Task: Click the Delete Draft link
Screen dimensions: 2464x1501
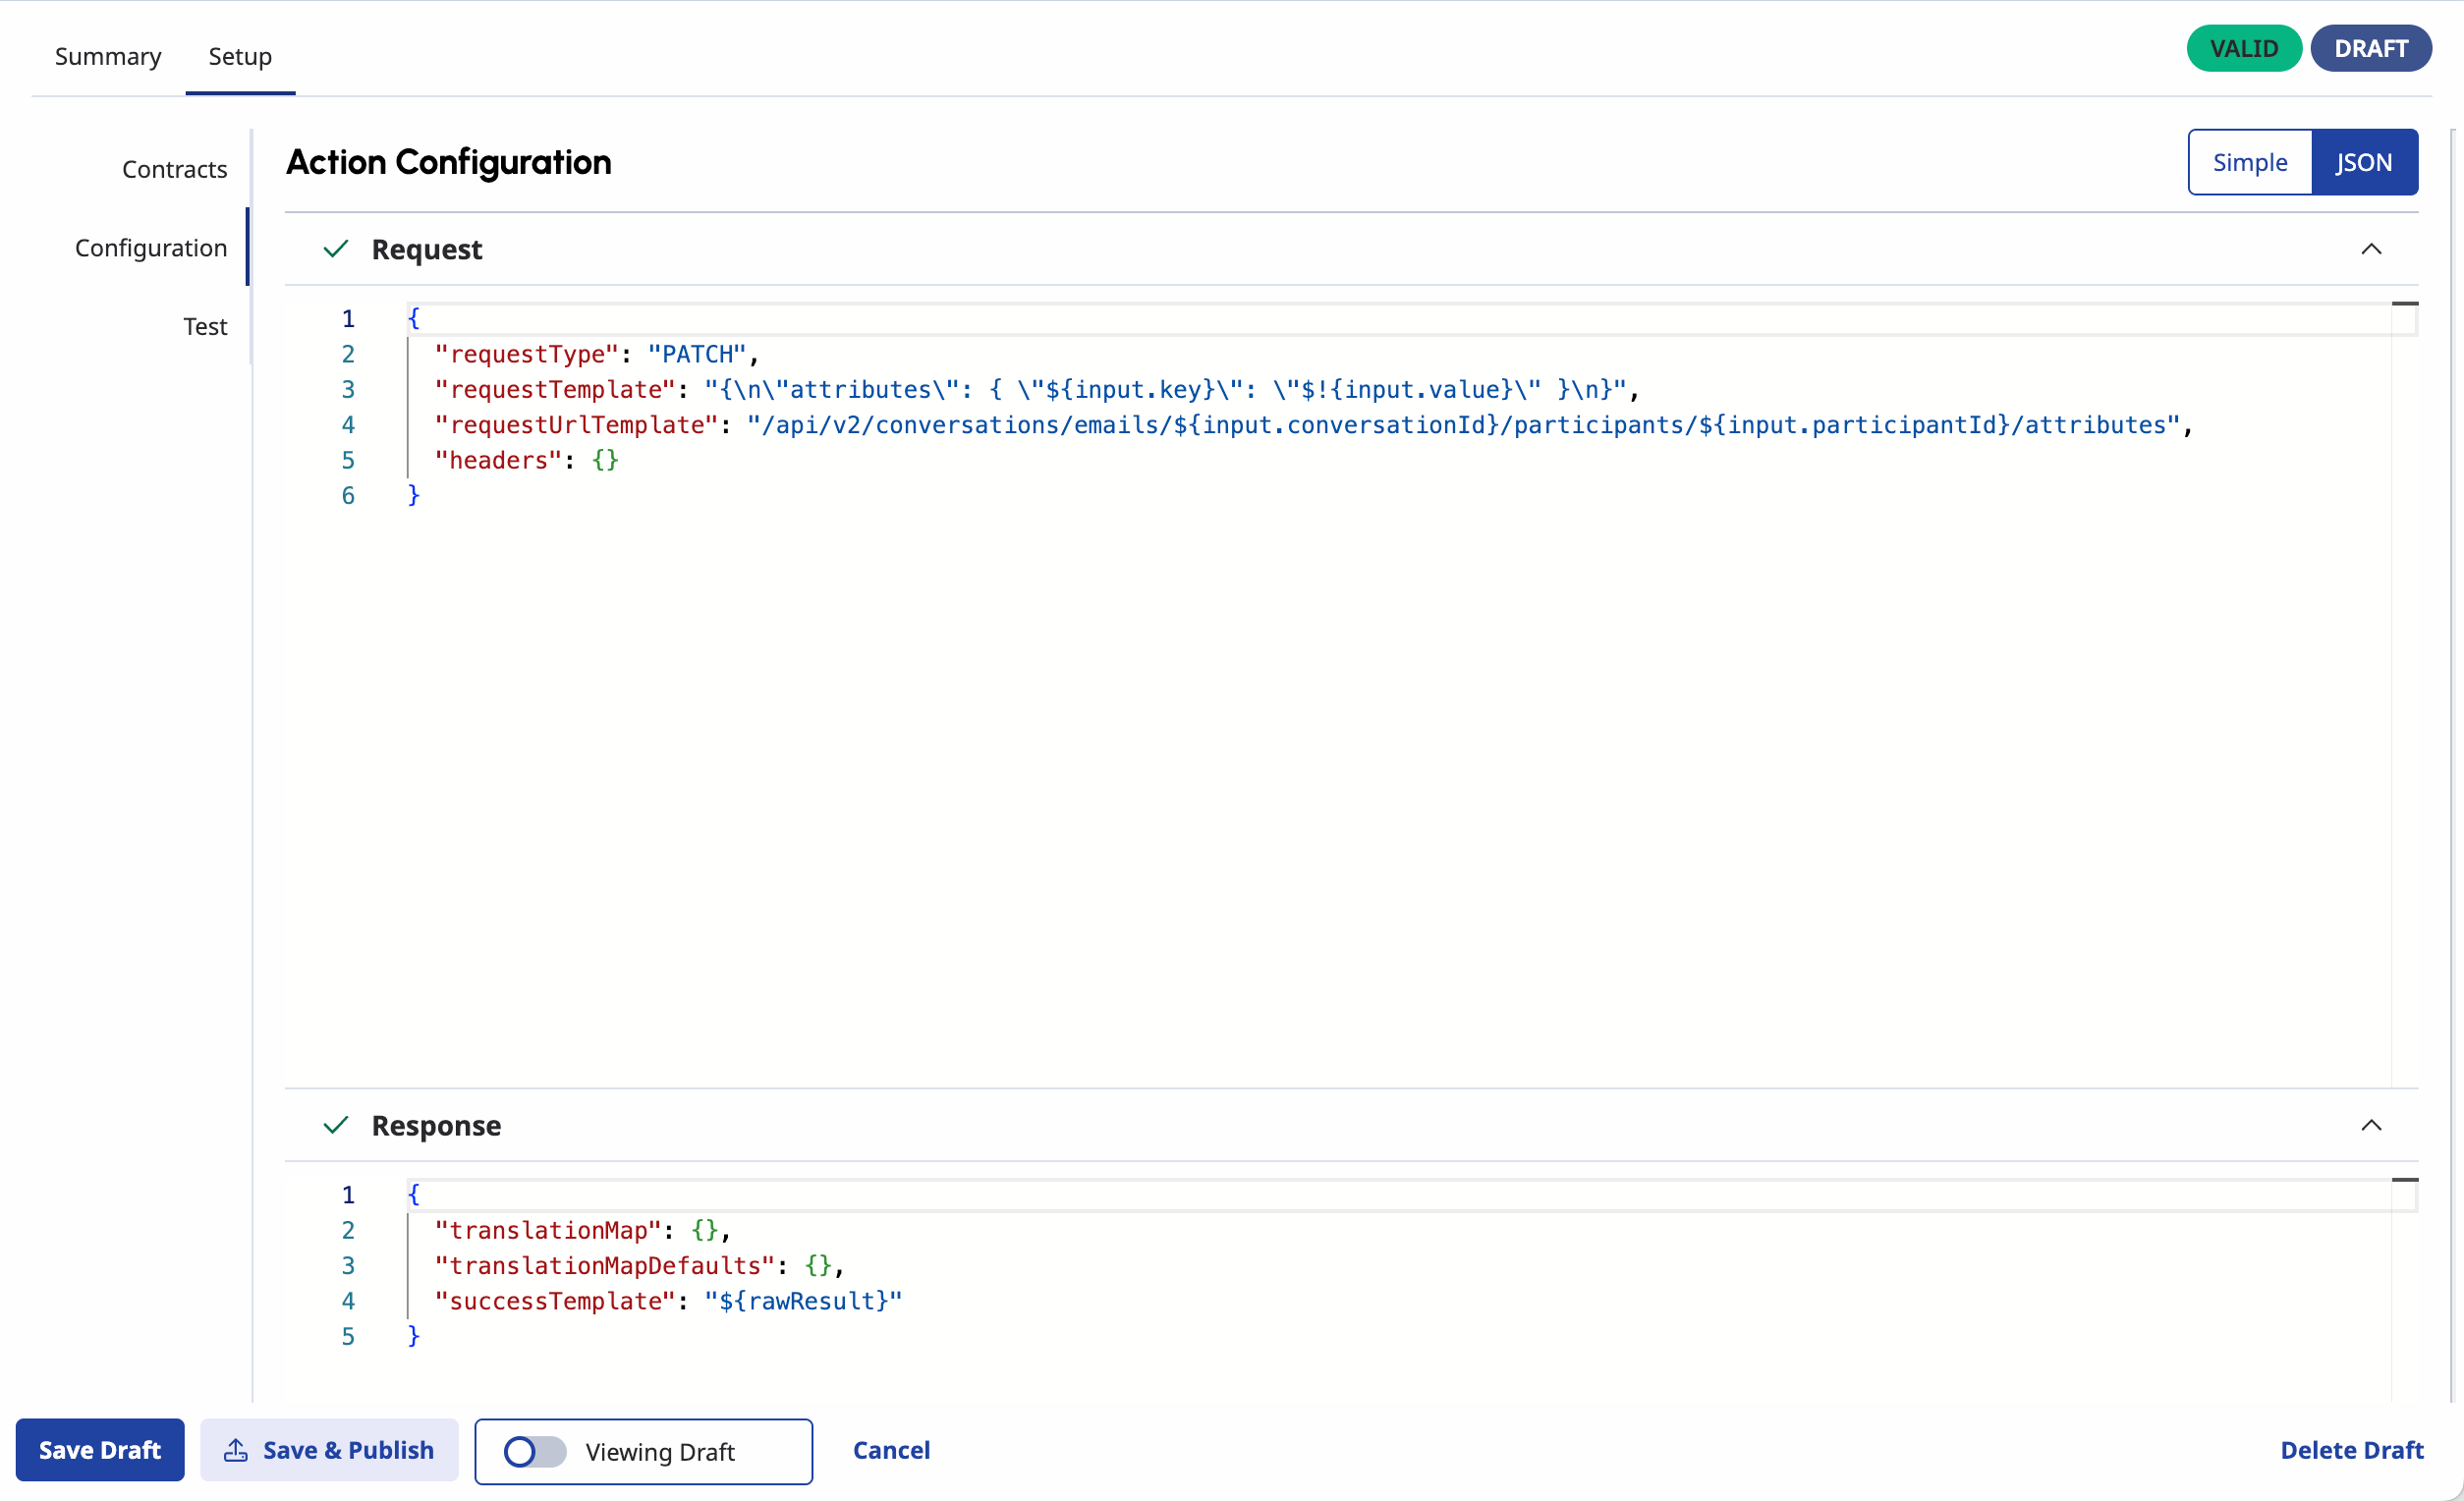Action: coord(2351,1450)
